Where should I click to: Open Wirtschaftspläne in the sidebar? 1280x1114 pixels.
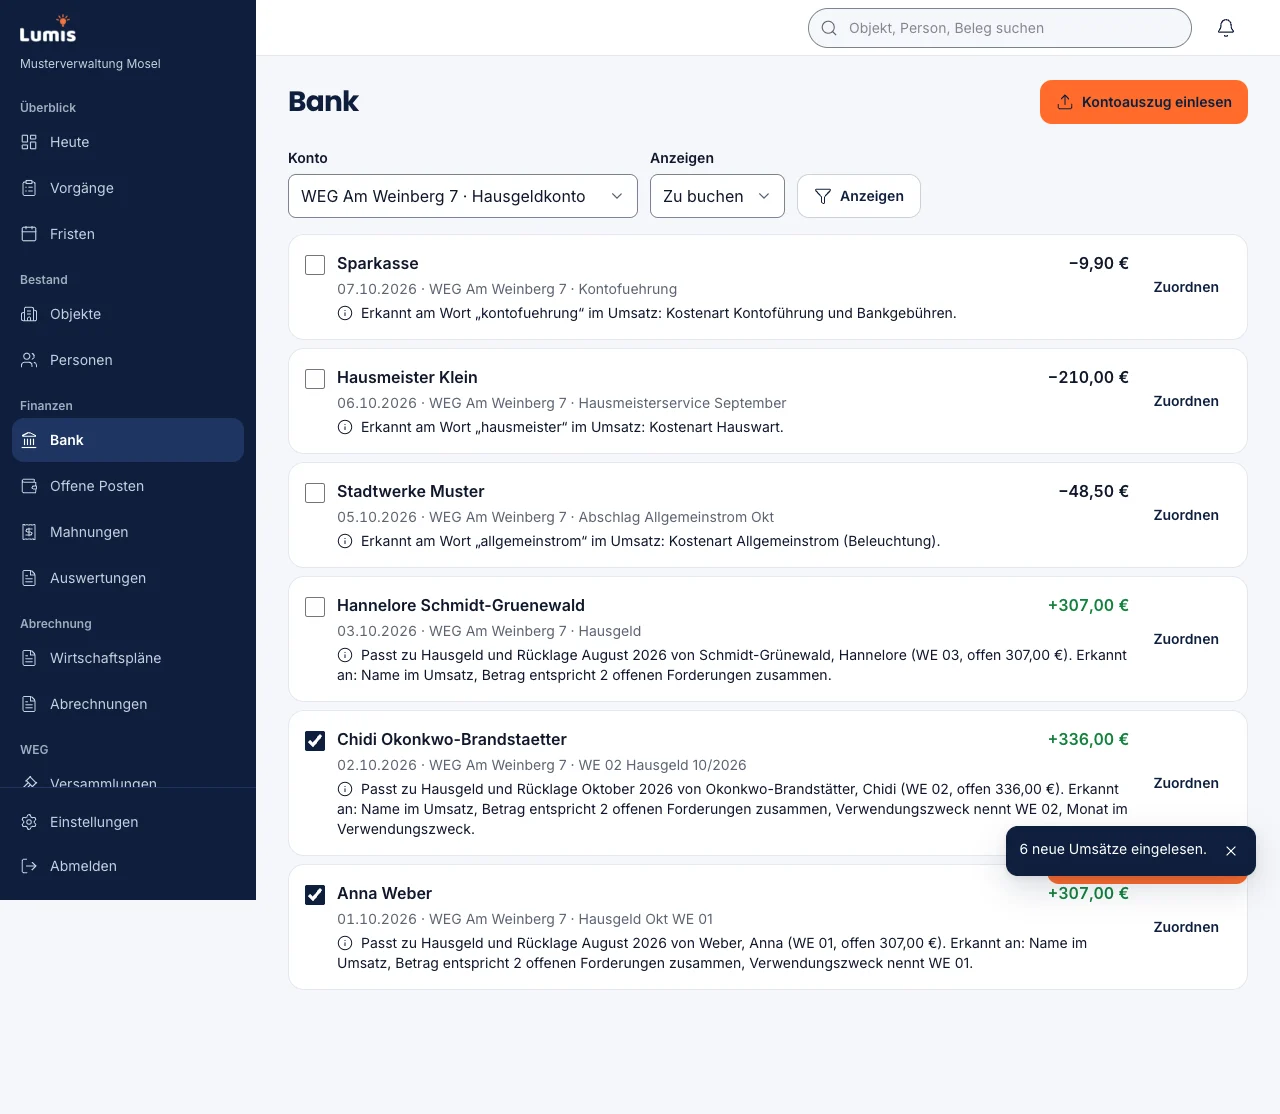click(128, 658)
